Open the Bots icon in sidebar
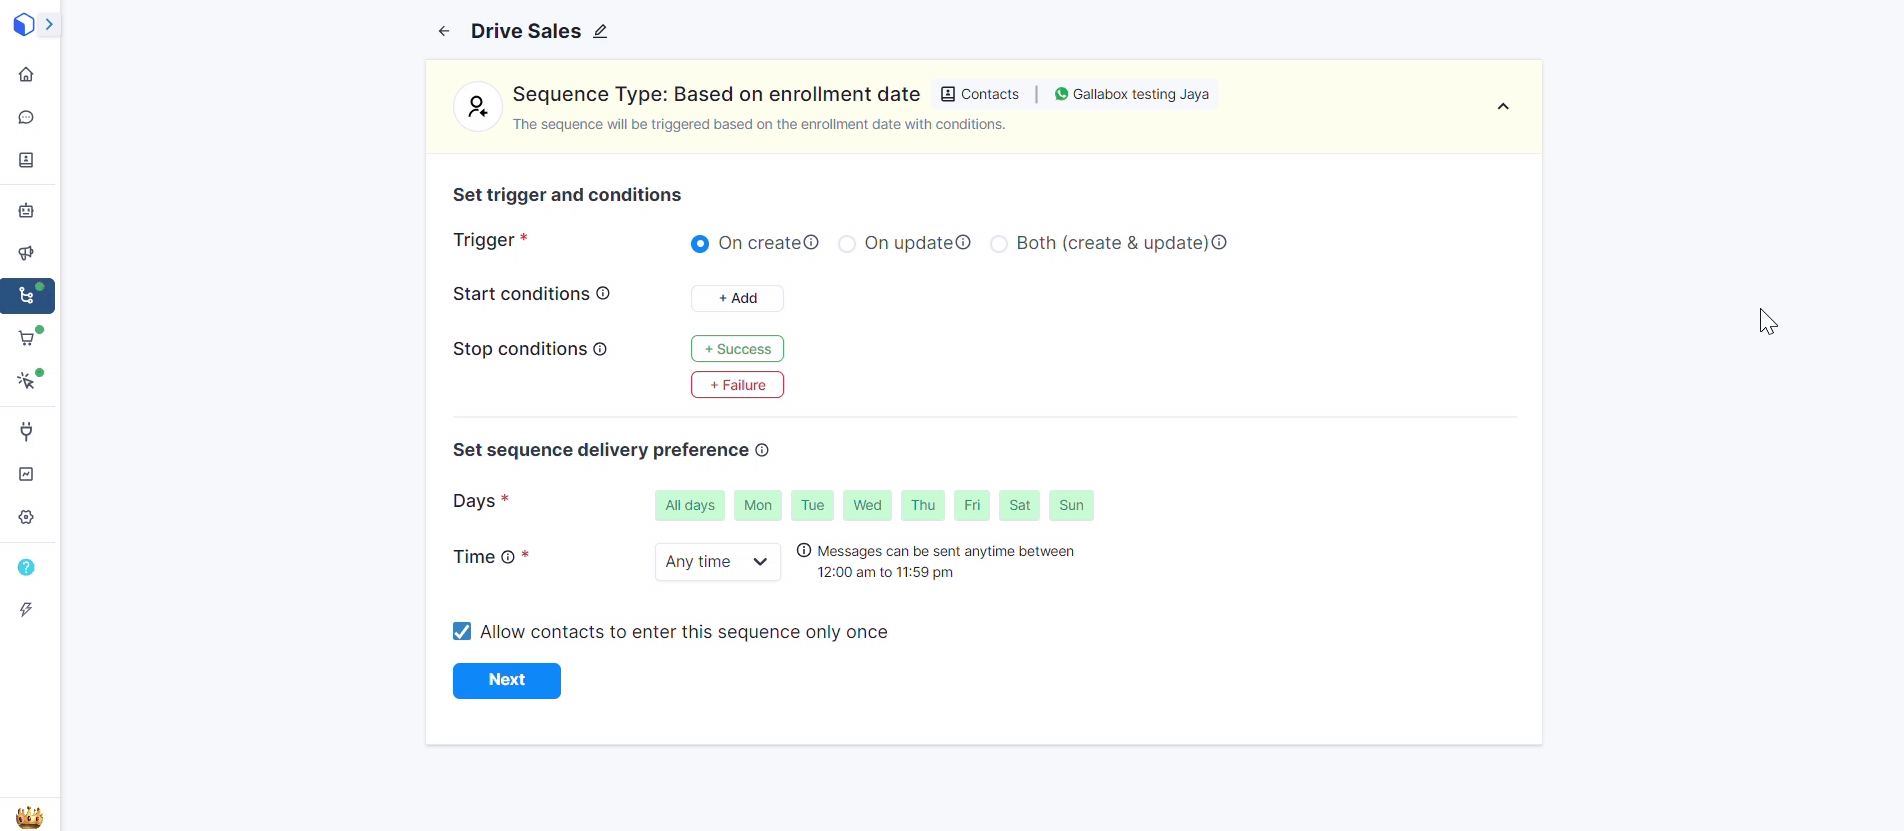The height and width of the screenshot is (831, 1904). click(x=26, y=210)
